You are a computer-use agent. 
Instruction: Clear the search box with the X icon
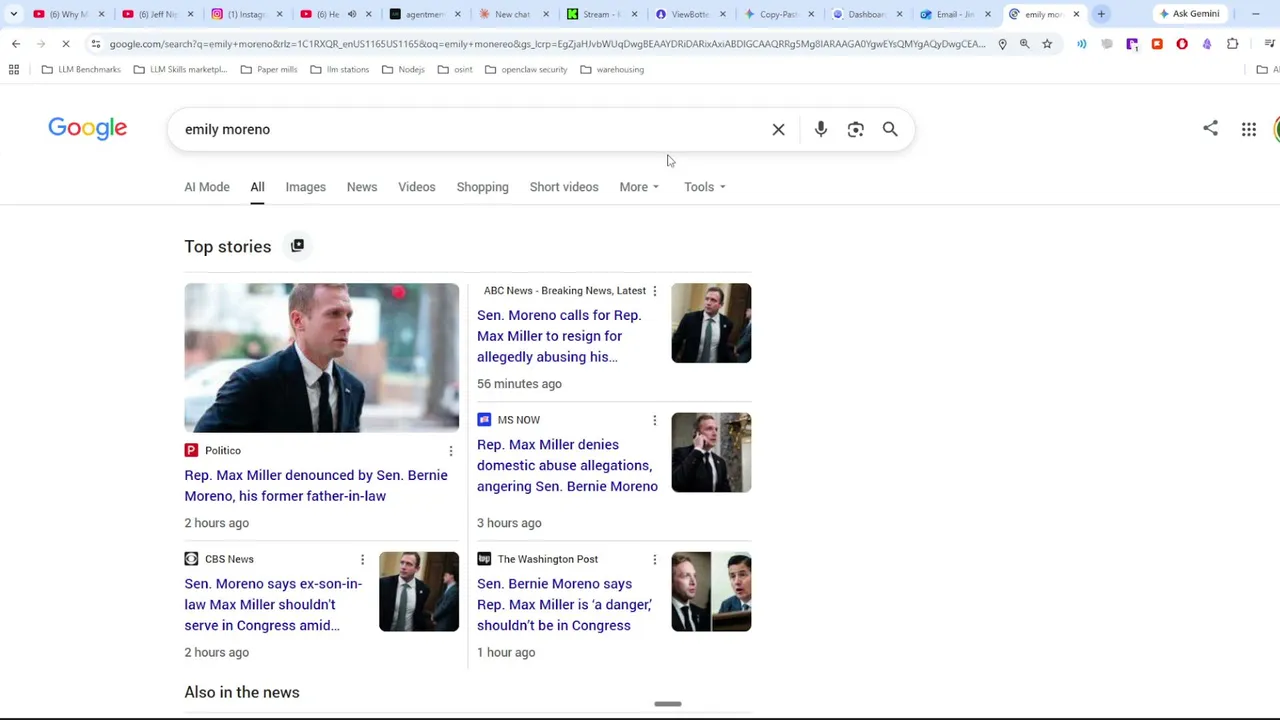click(778, 130)
